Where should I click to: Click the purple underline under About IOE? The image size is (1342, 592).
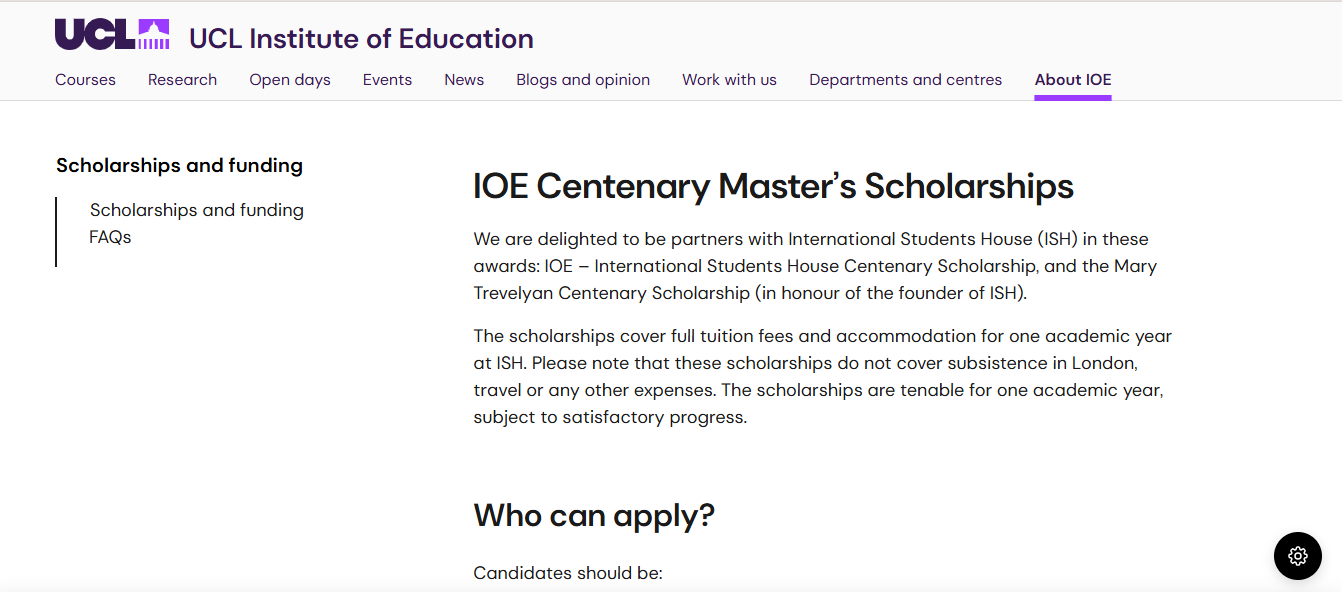click(x=1072, y=95)
